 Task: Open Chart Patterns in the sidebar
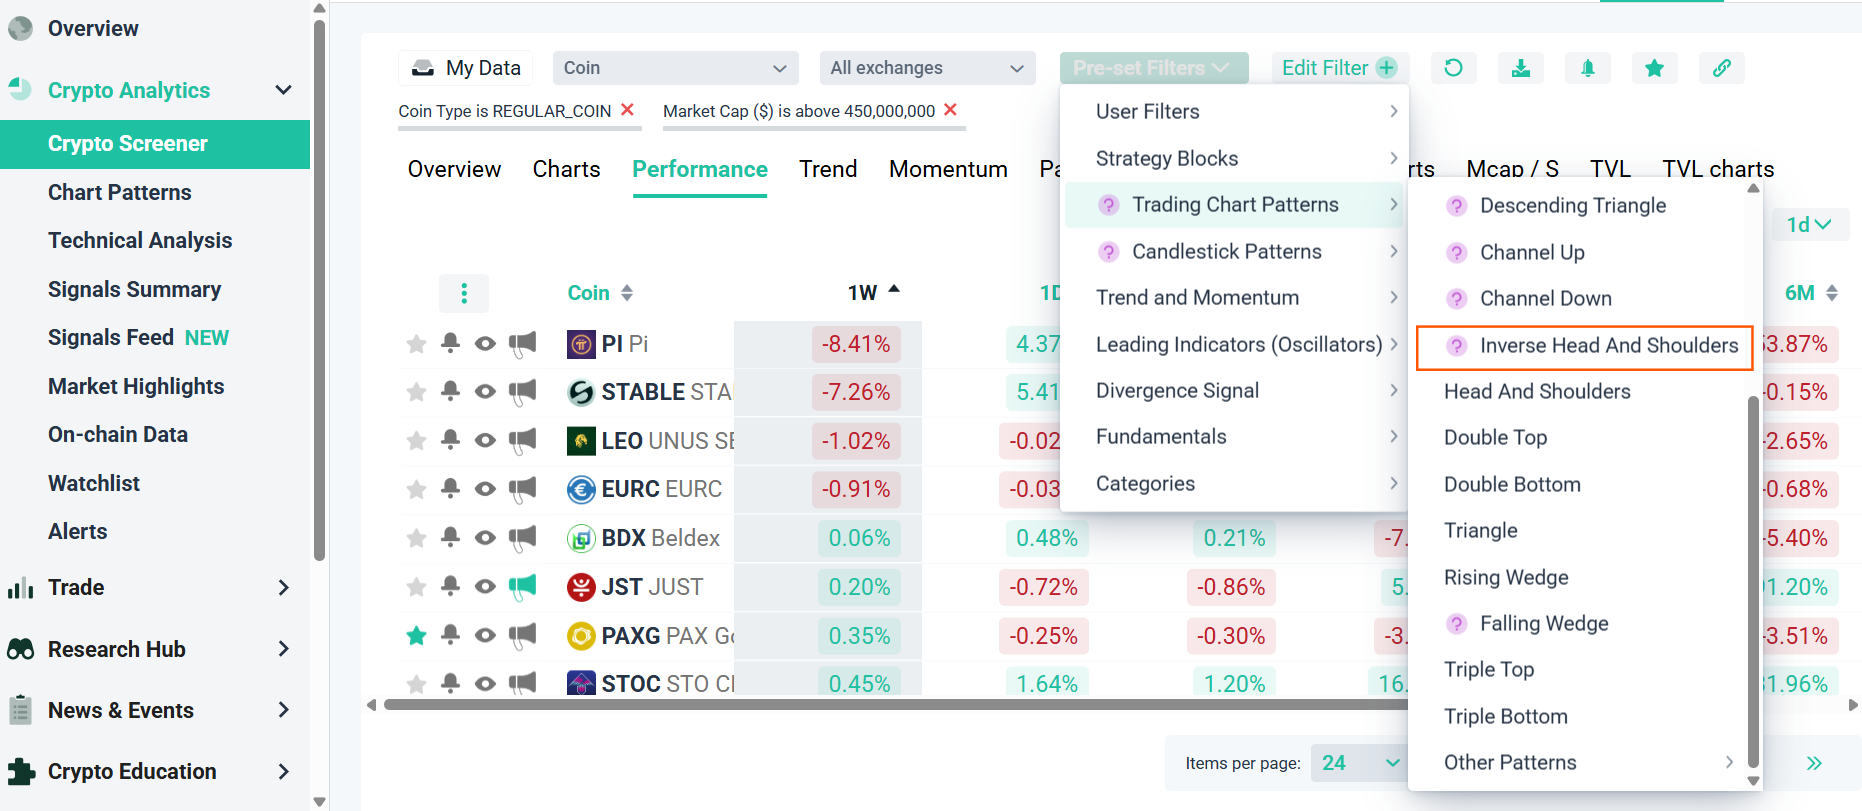coord(120,192)
